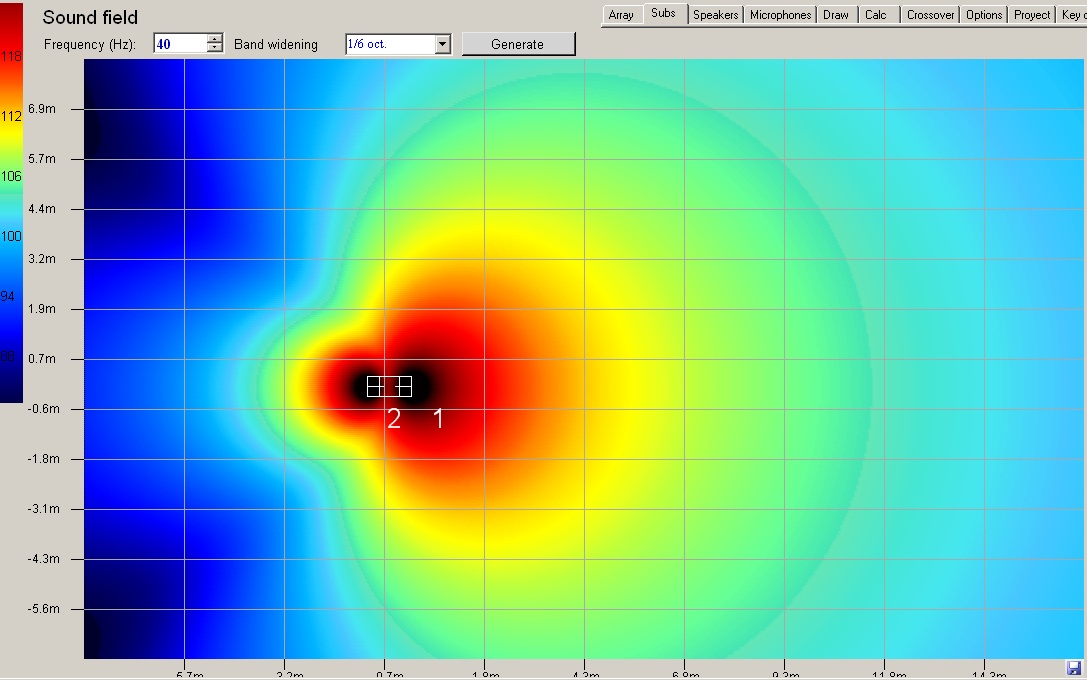Open the Microphones tab

780,15
